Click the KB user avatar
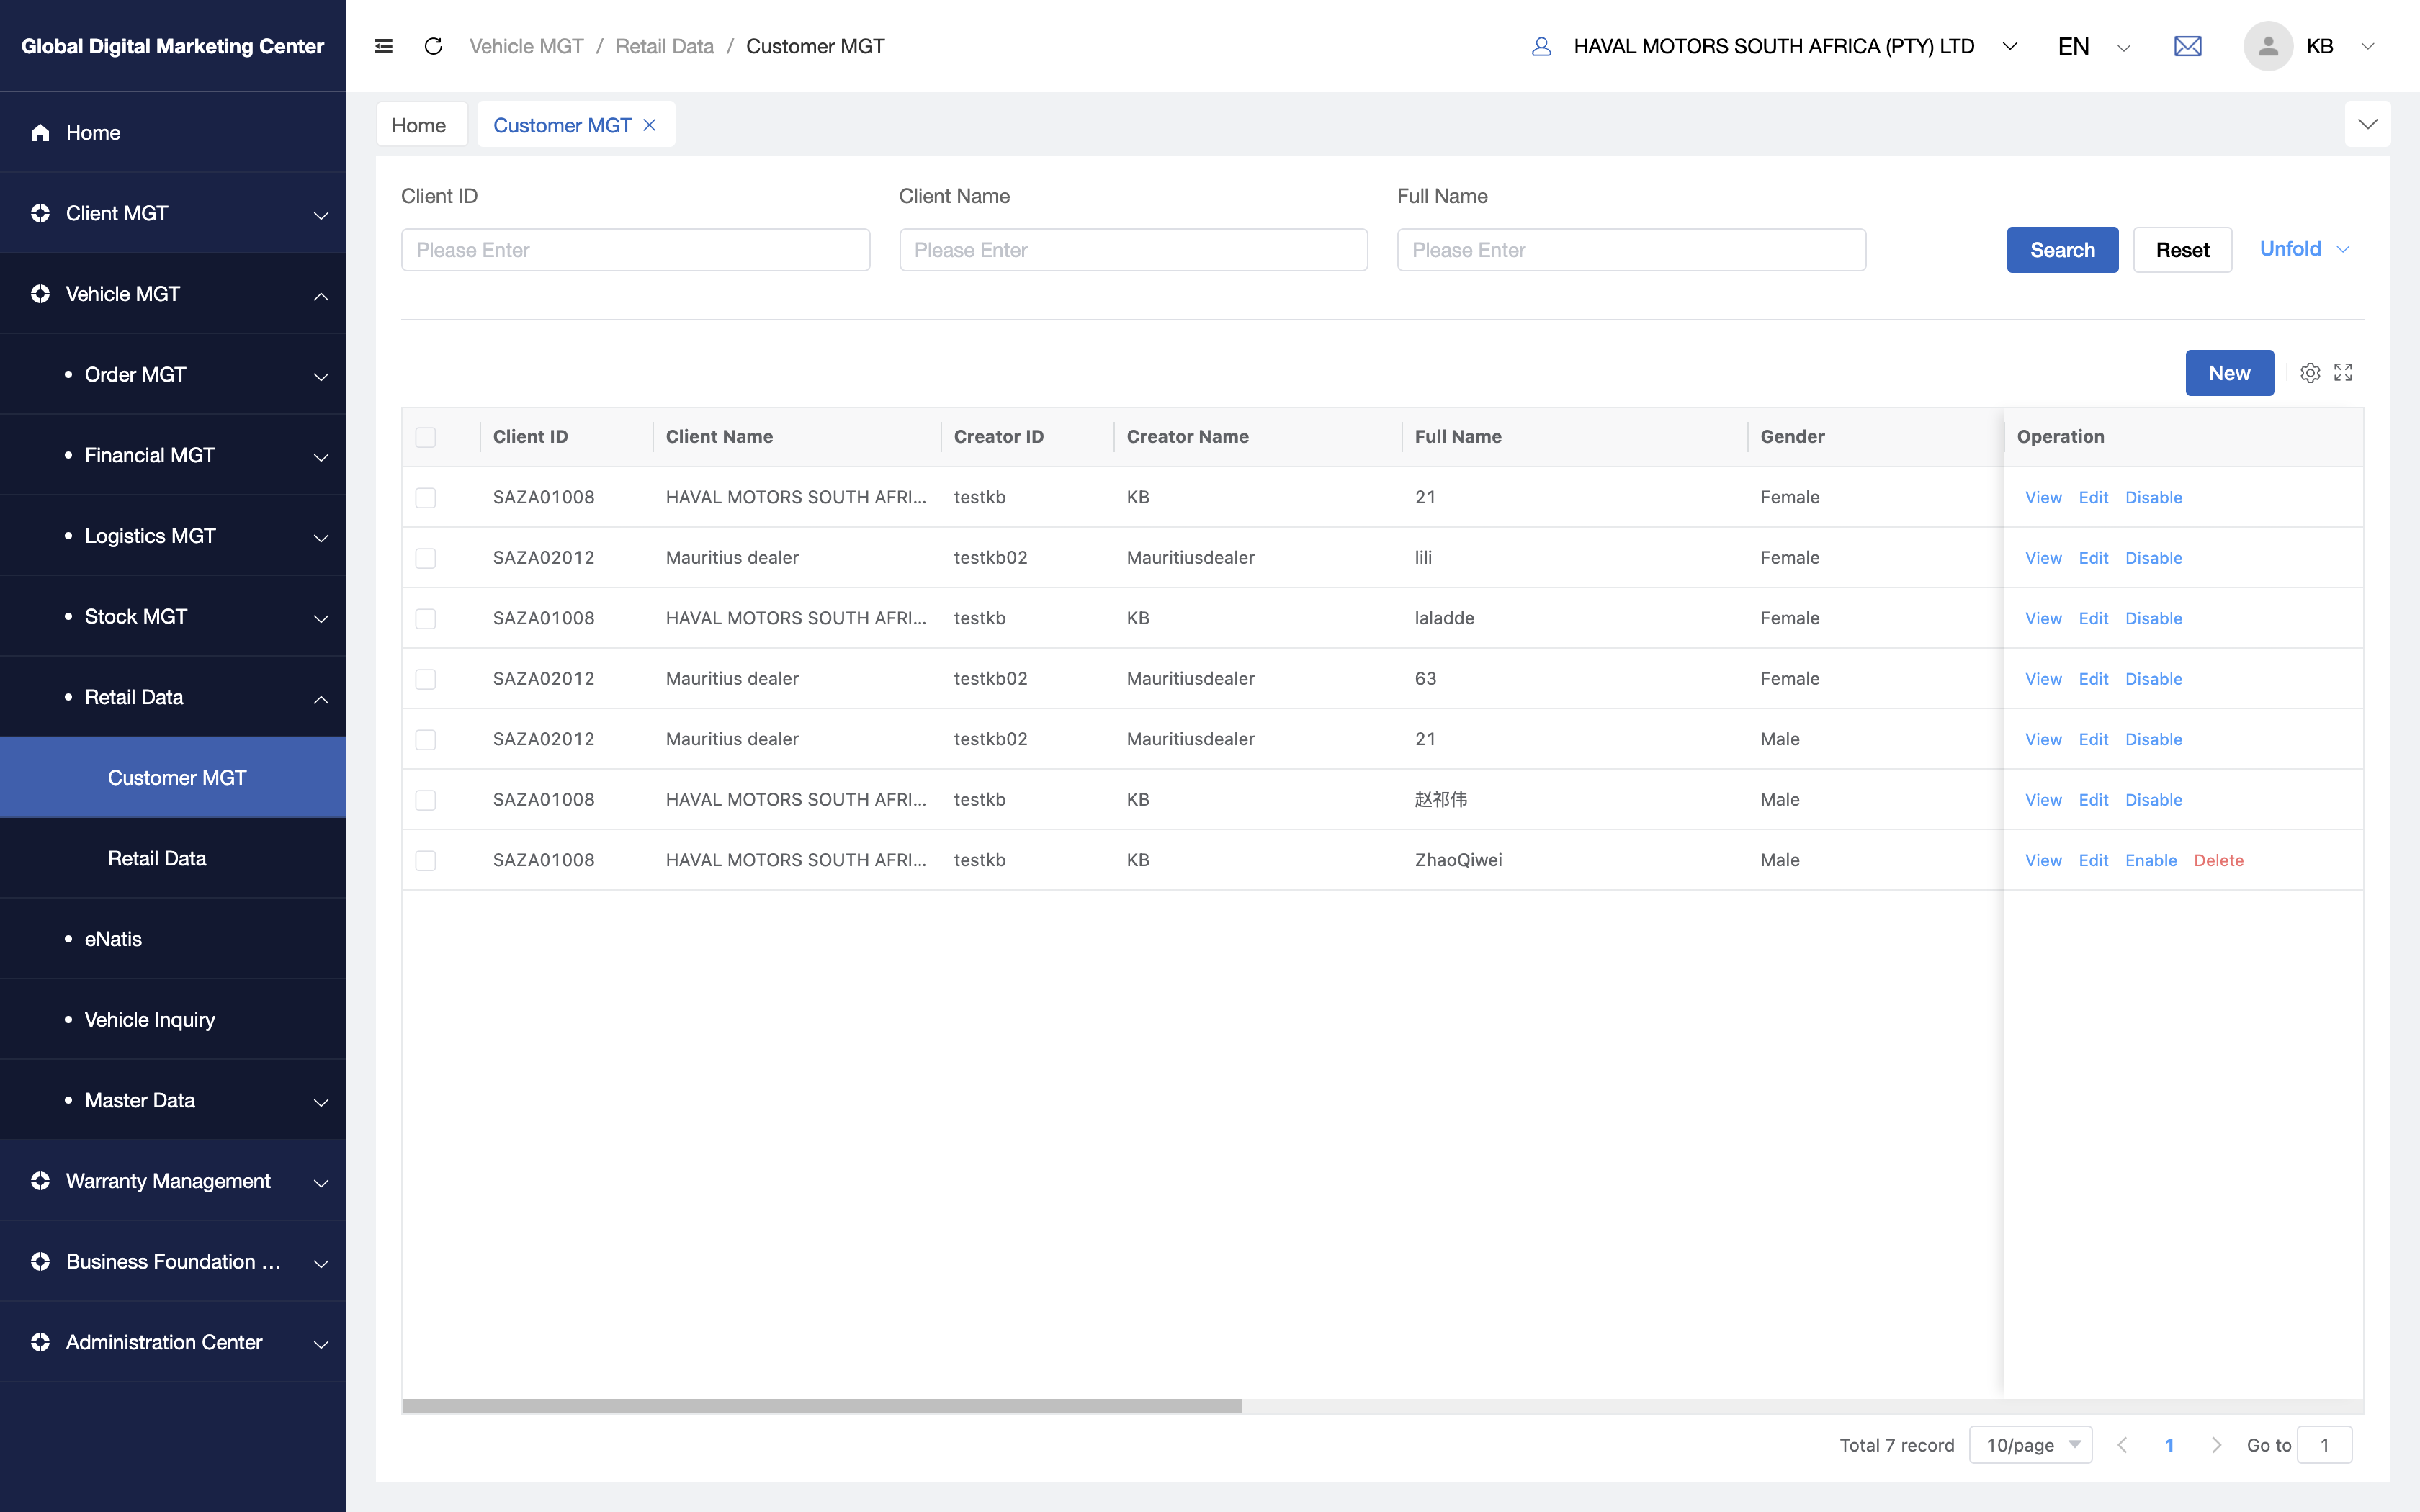The width and height of the screenshot is (2420, 1512). pos(2268,46)
